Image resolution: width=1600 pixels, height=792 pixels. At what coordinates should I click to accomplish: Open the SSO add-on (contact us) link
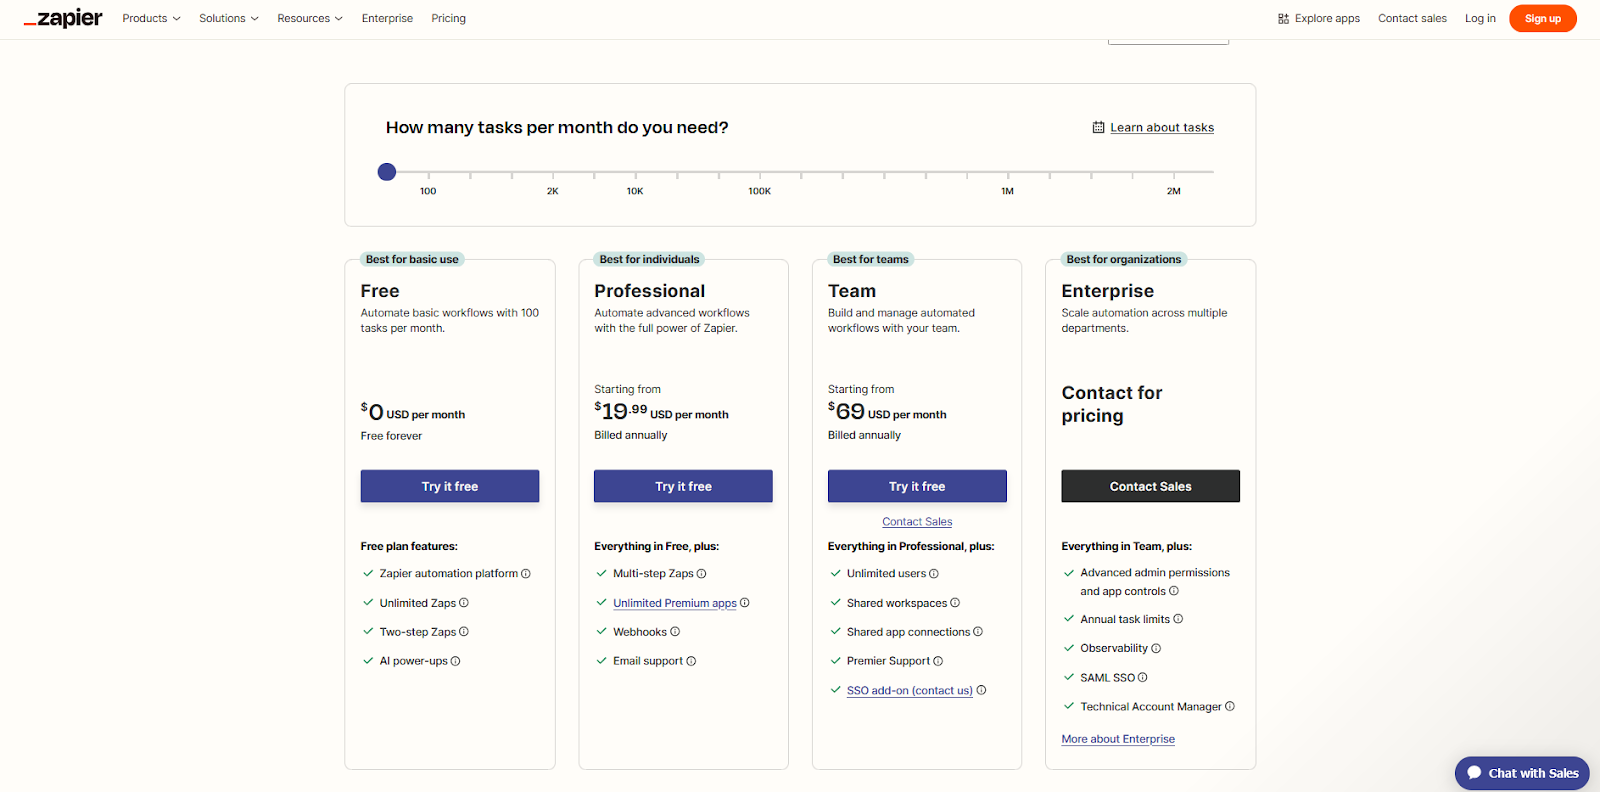click(910, 691)
